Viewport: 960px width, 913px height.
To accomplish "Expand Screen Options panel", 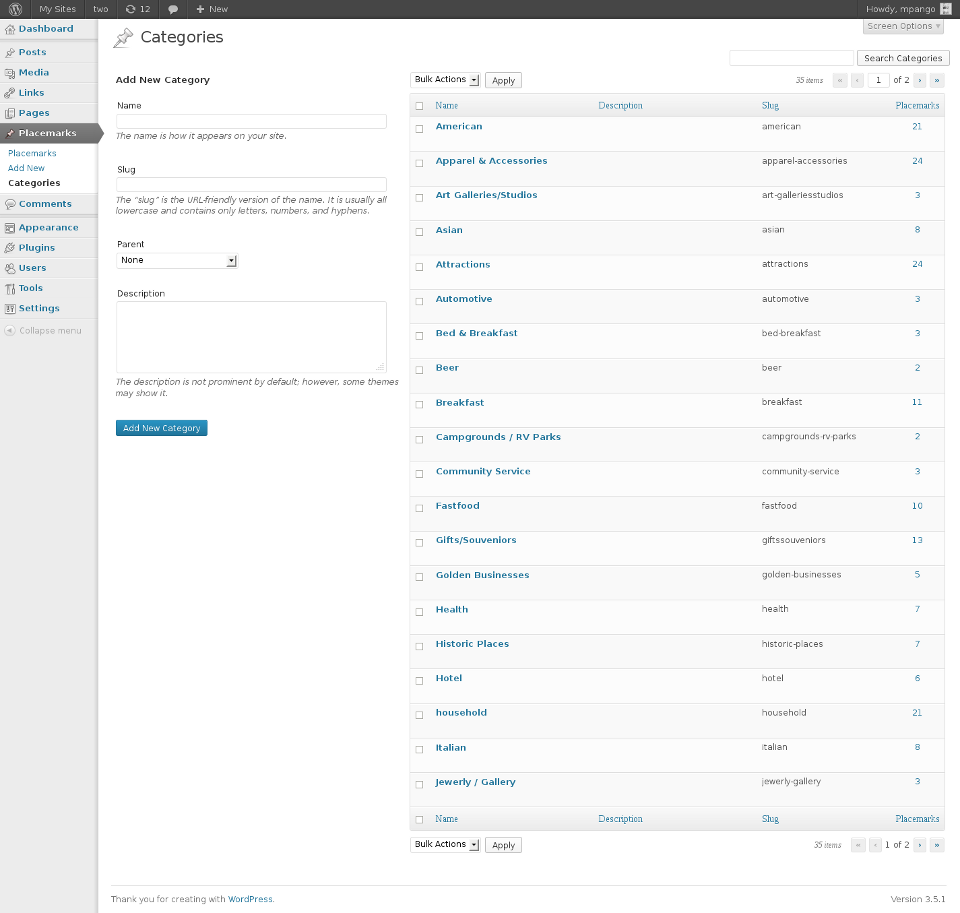I will (903, 26).
